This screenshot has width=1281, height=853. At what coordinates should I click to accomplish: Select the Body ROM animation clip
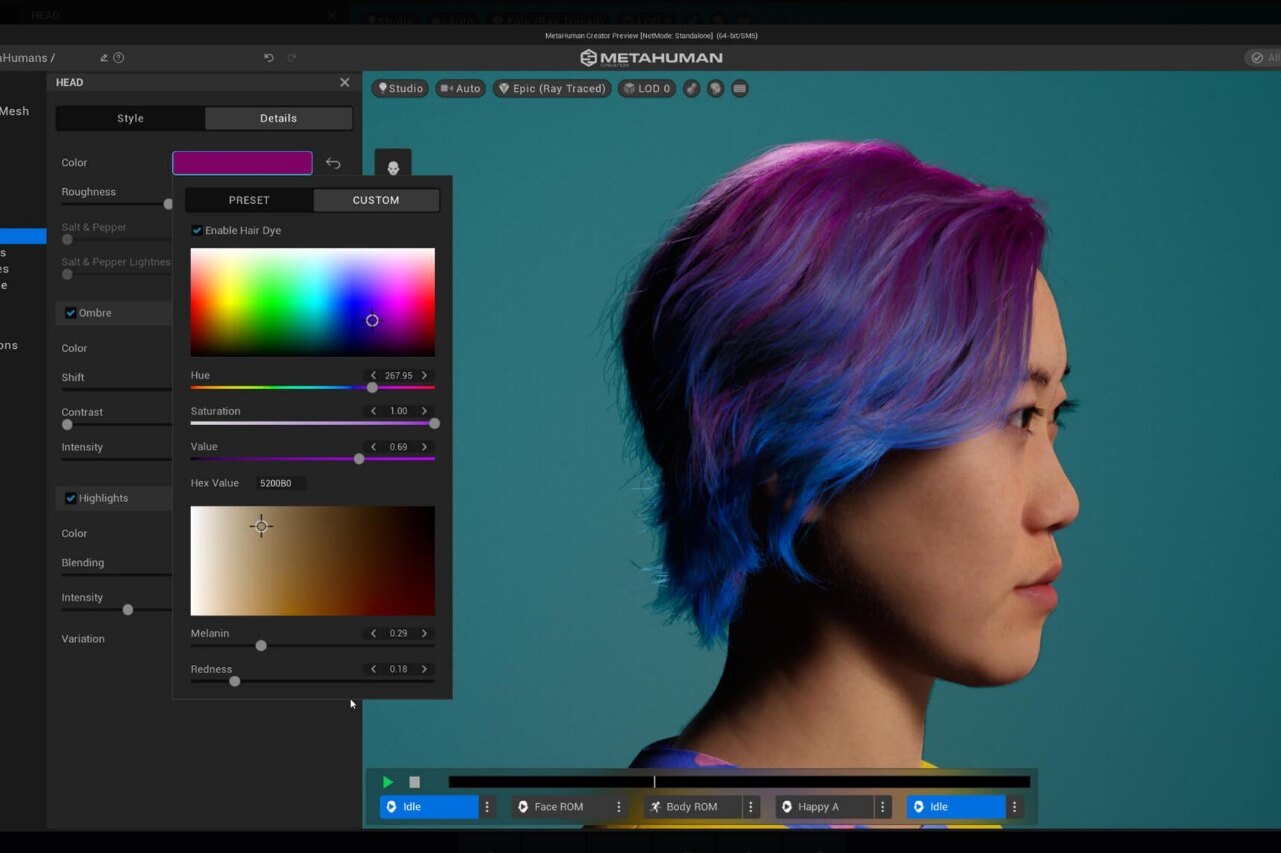click(x=693, y=807)
